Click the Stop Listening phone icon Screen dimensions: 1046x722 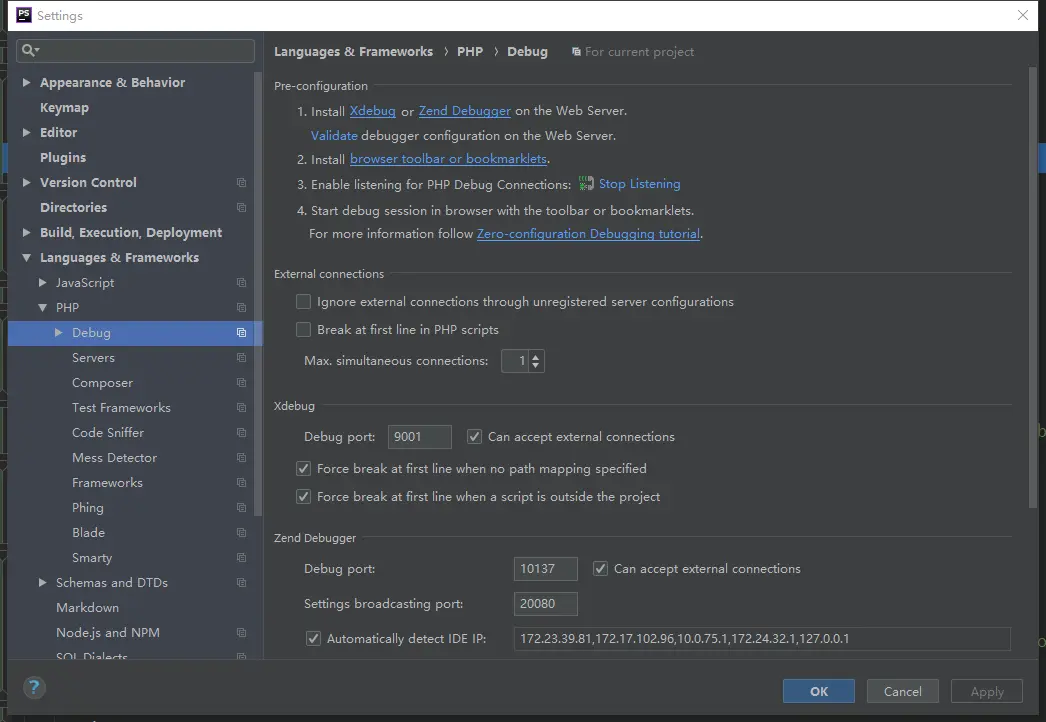coord(586,184)
